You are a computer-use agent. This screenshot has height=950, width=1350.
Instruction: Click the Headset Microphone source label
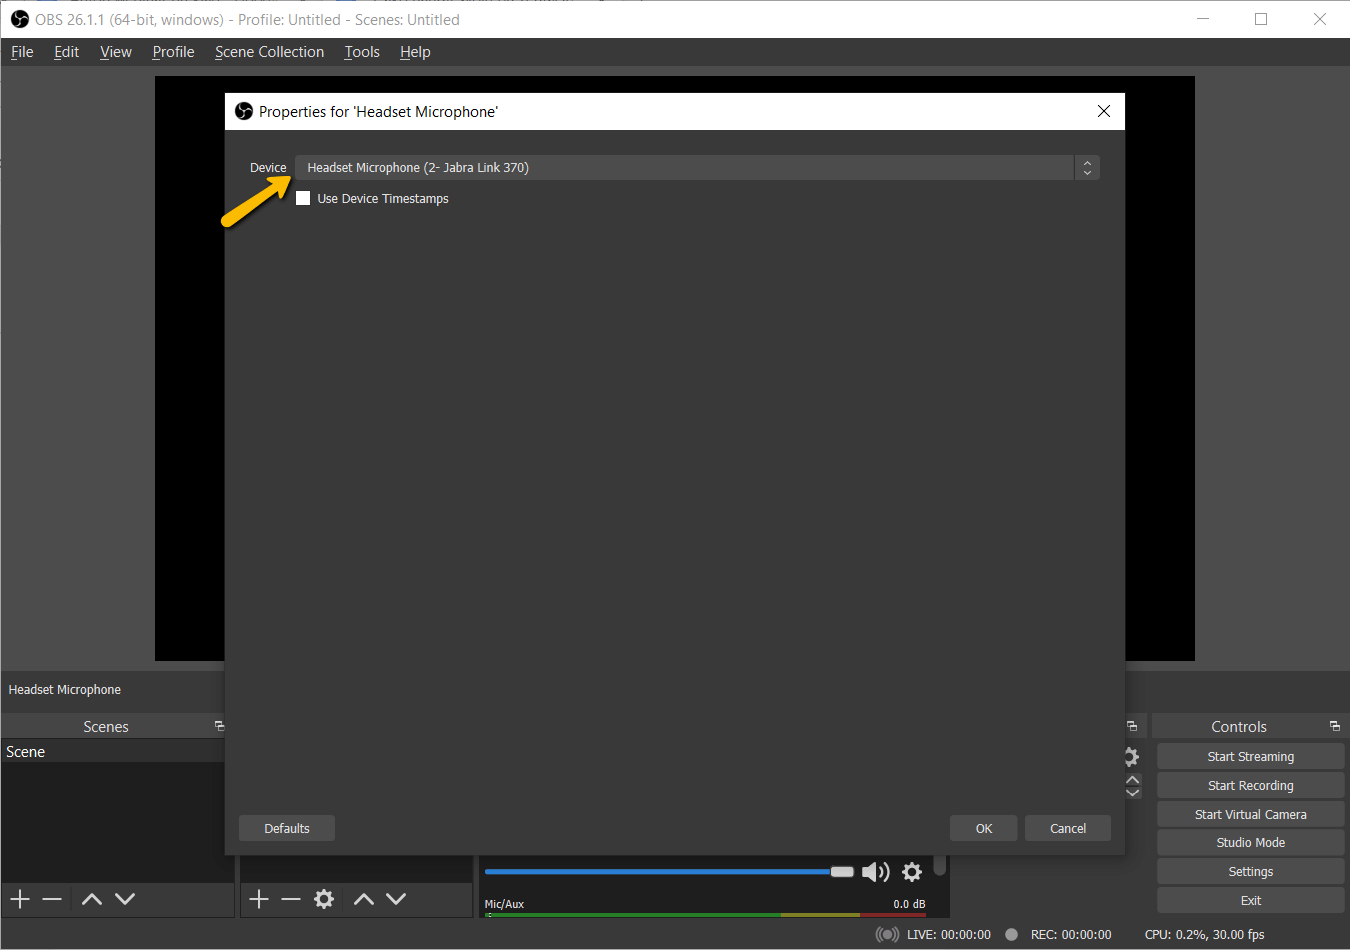pos(65,690)
